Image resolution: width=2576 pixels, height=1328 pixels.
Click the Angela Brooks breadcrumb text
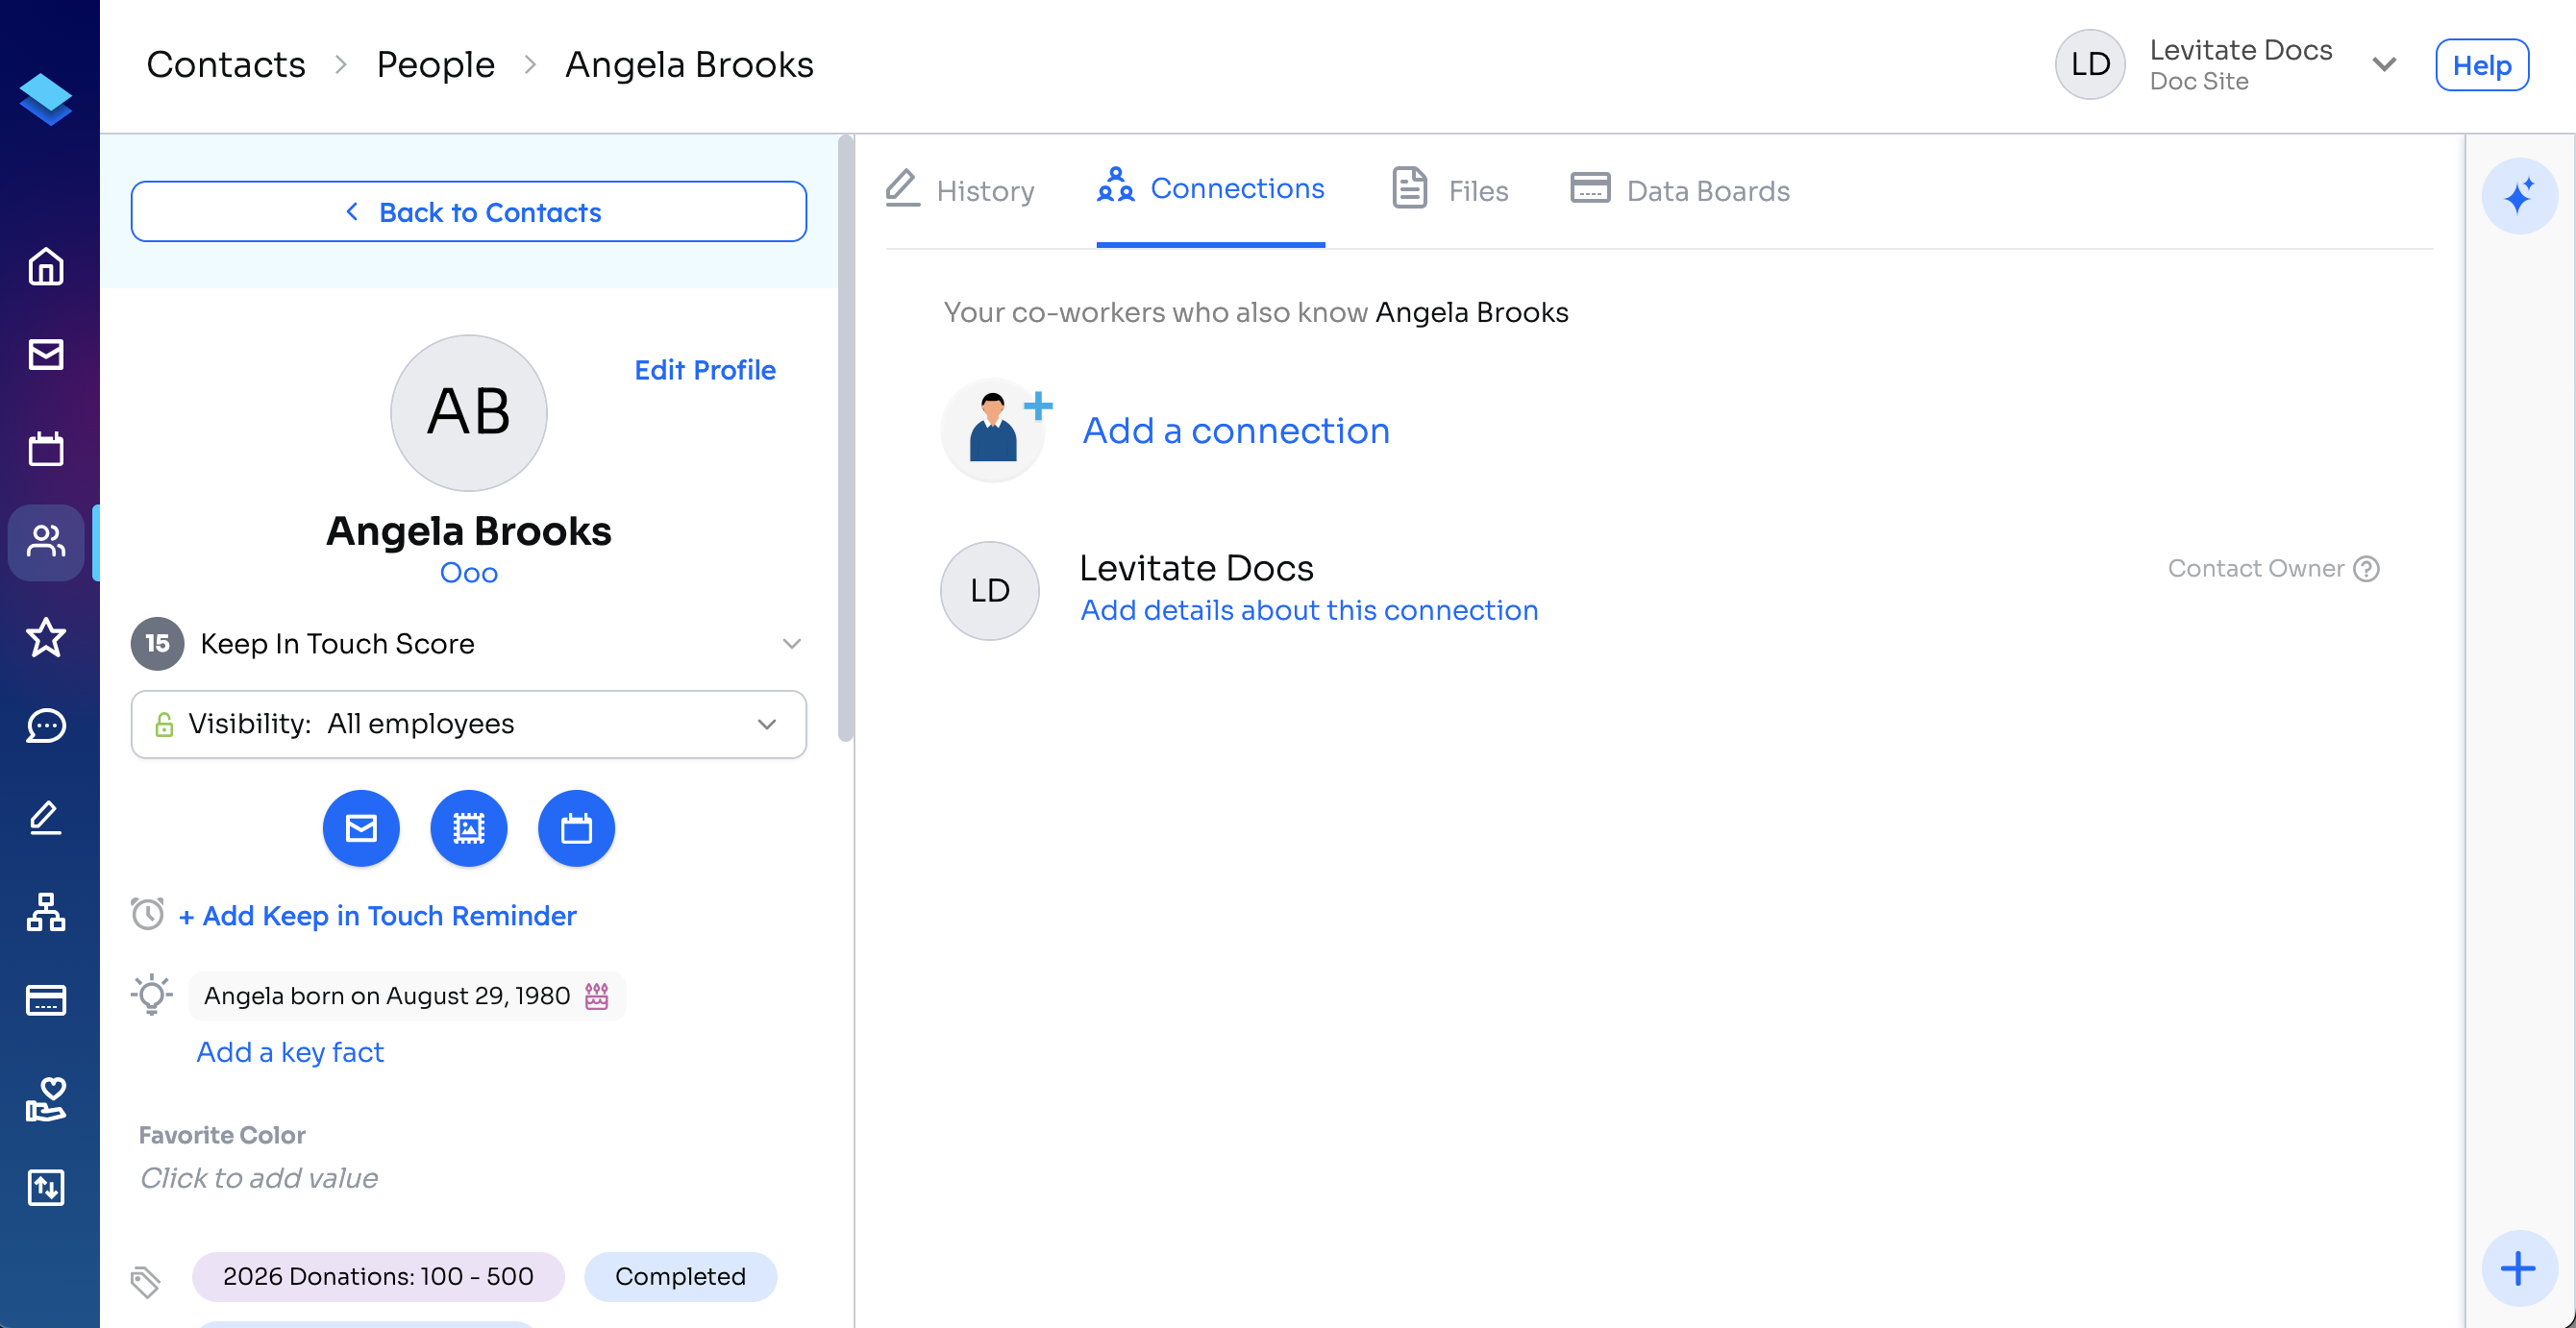(x=690, y=64)
